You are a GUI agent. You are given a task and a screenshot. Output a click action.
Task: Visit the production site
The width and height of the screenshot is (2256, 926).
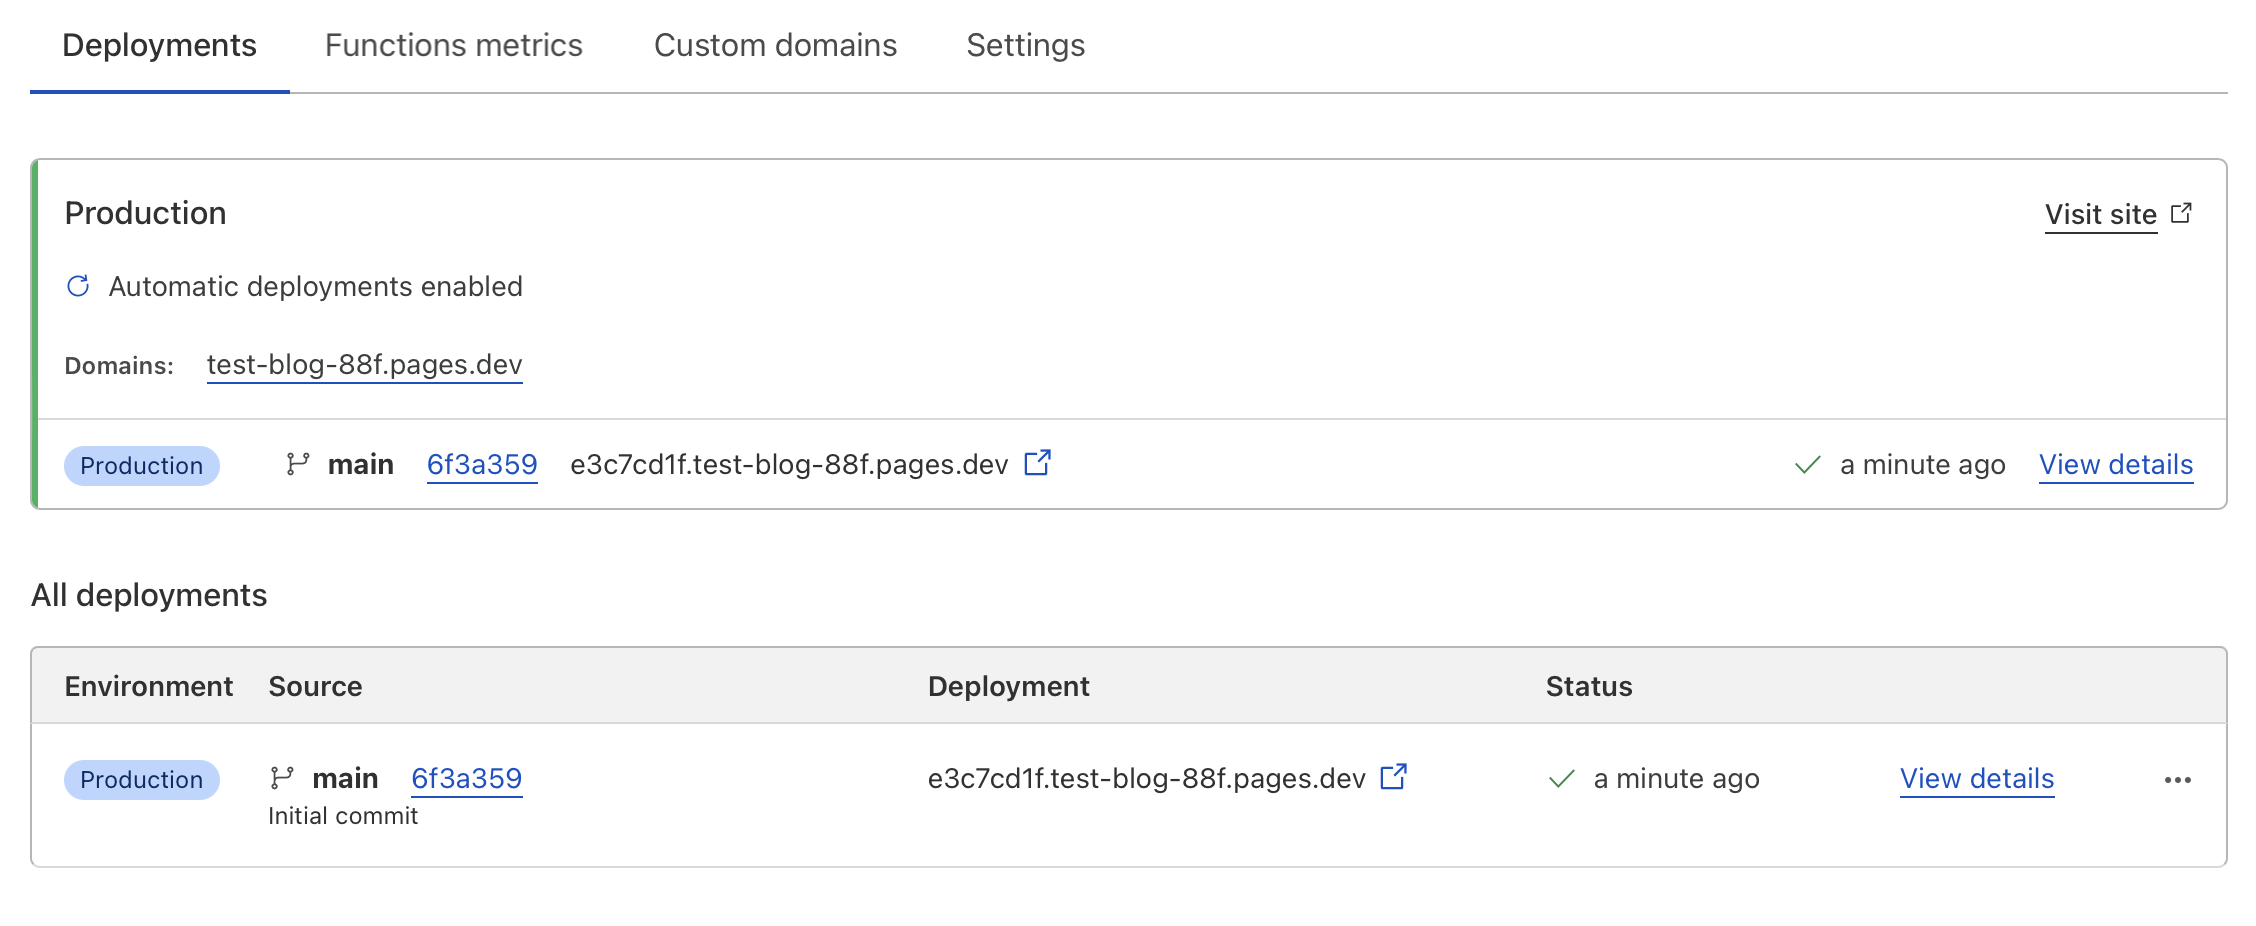click(x=2099, y=214)
